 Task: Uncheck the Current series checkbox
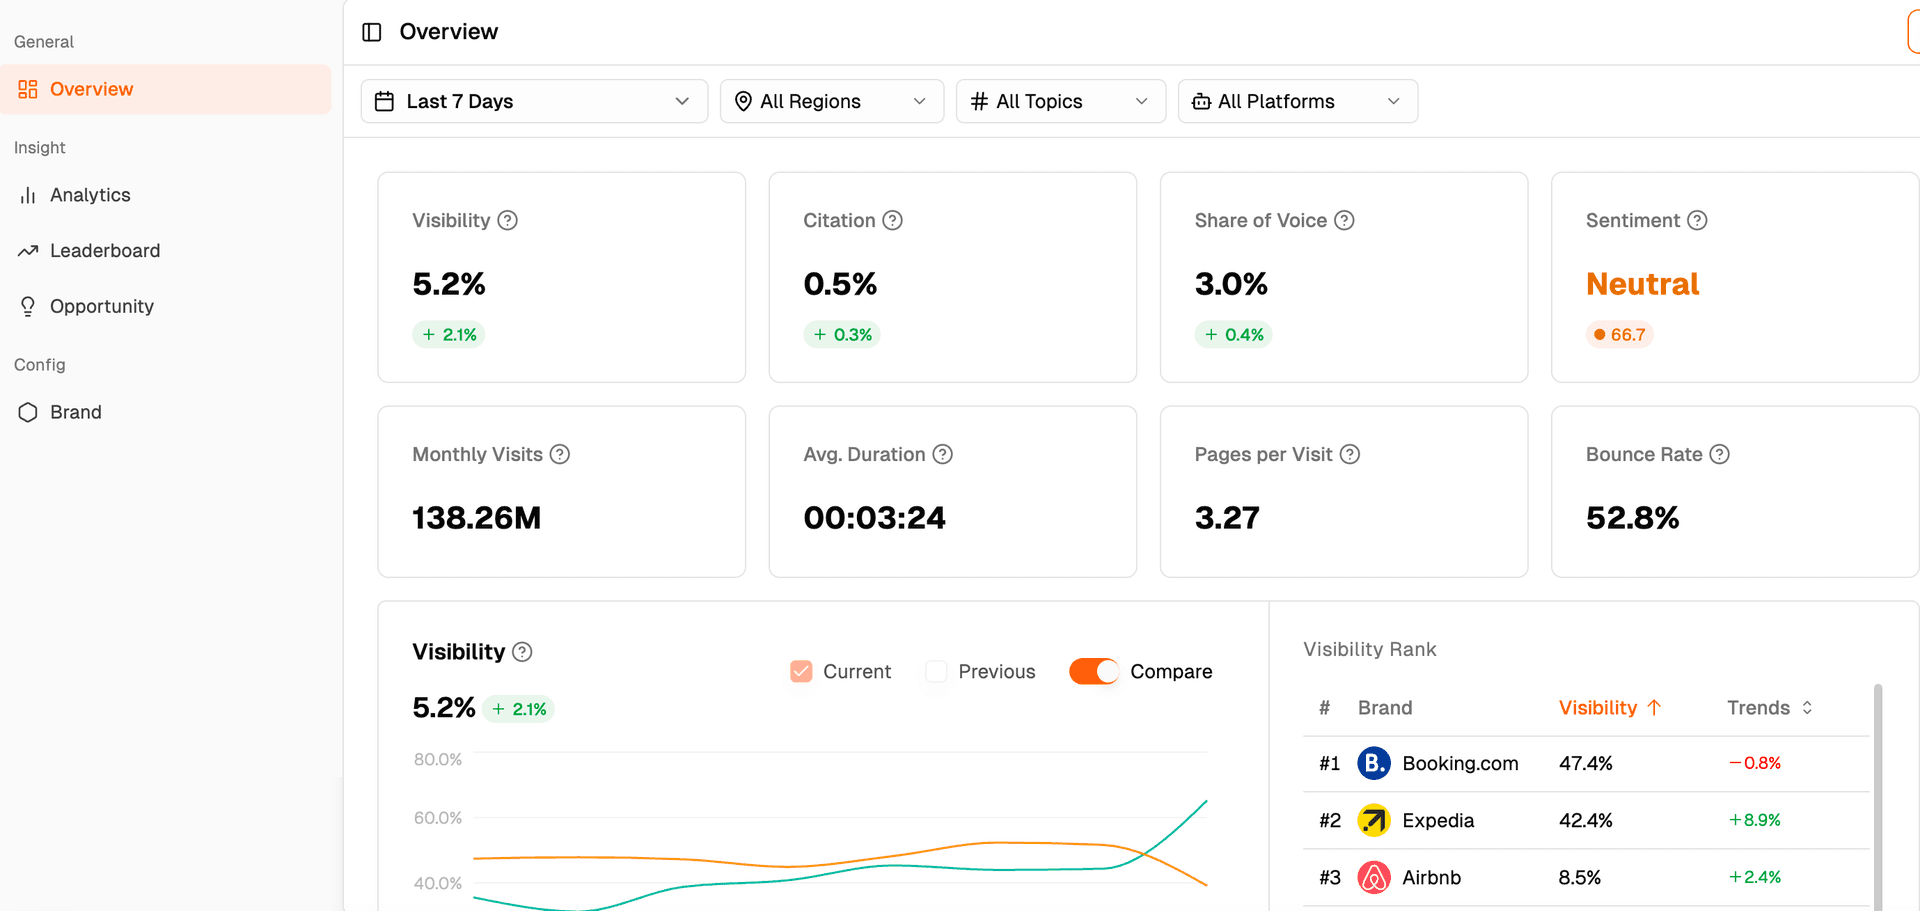point(801,671)
